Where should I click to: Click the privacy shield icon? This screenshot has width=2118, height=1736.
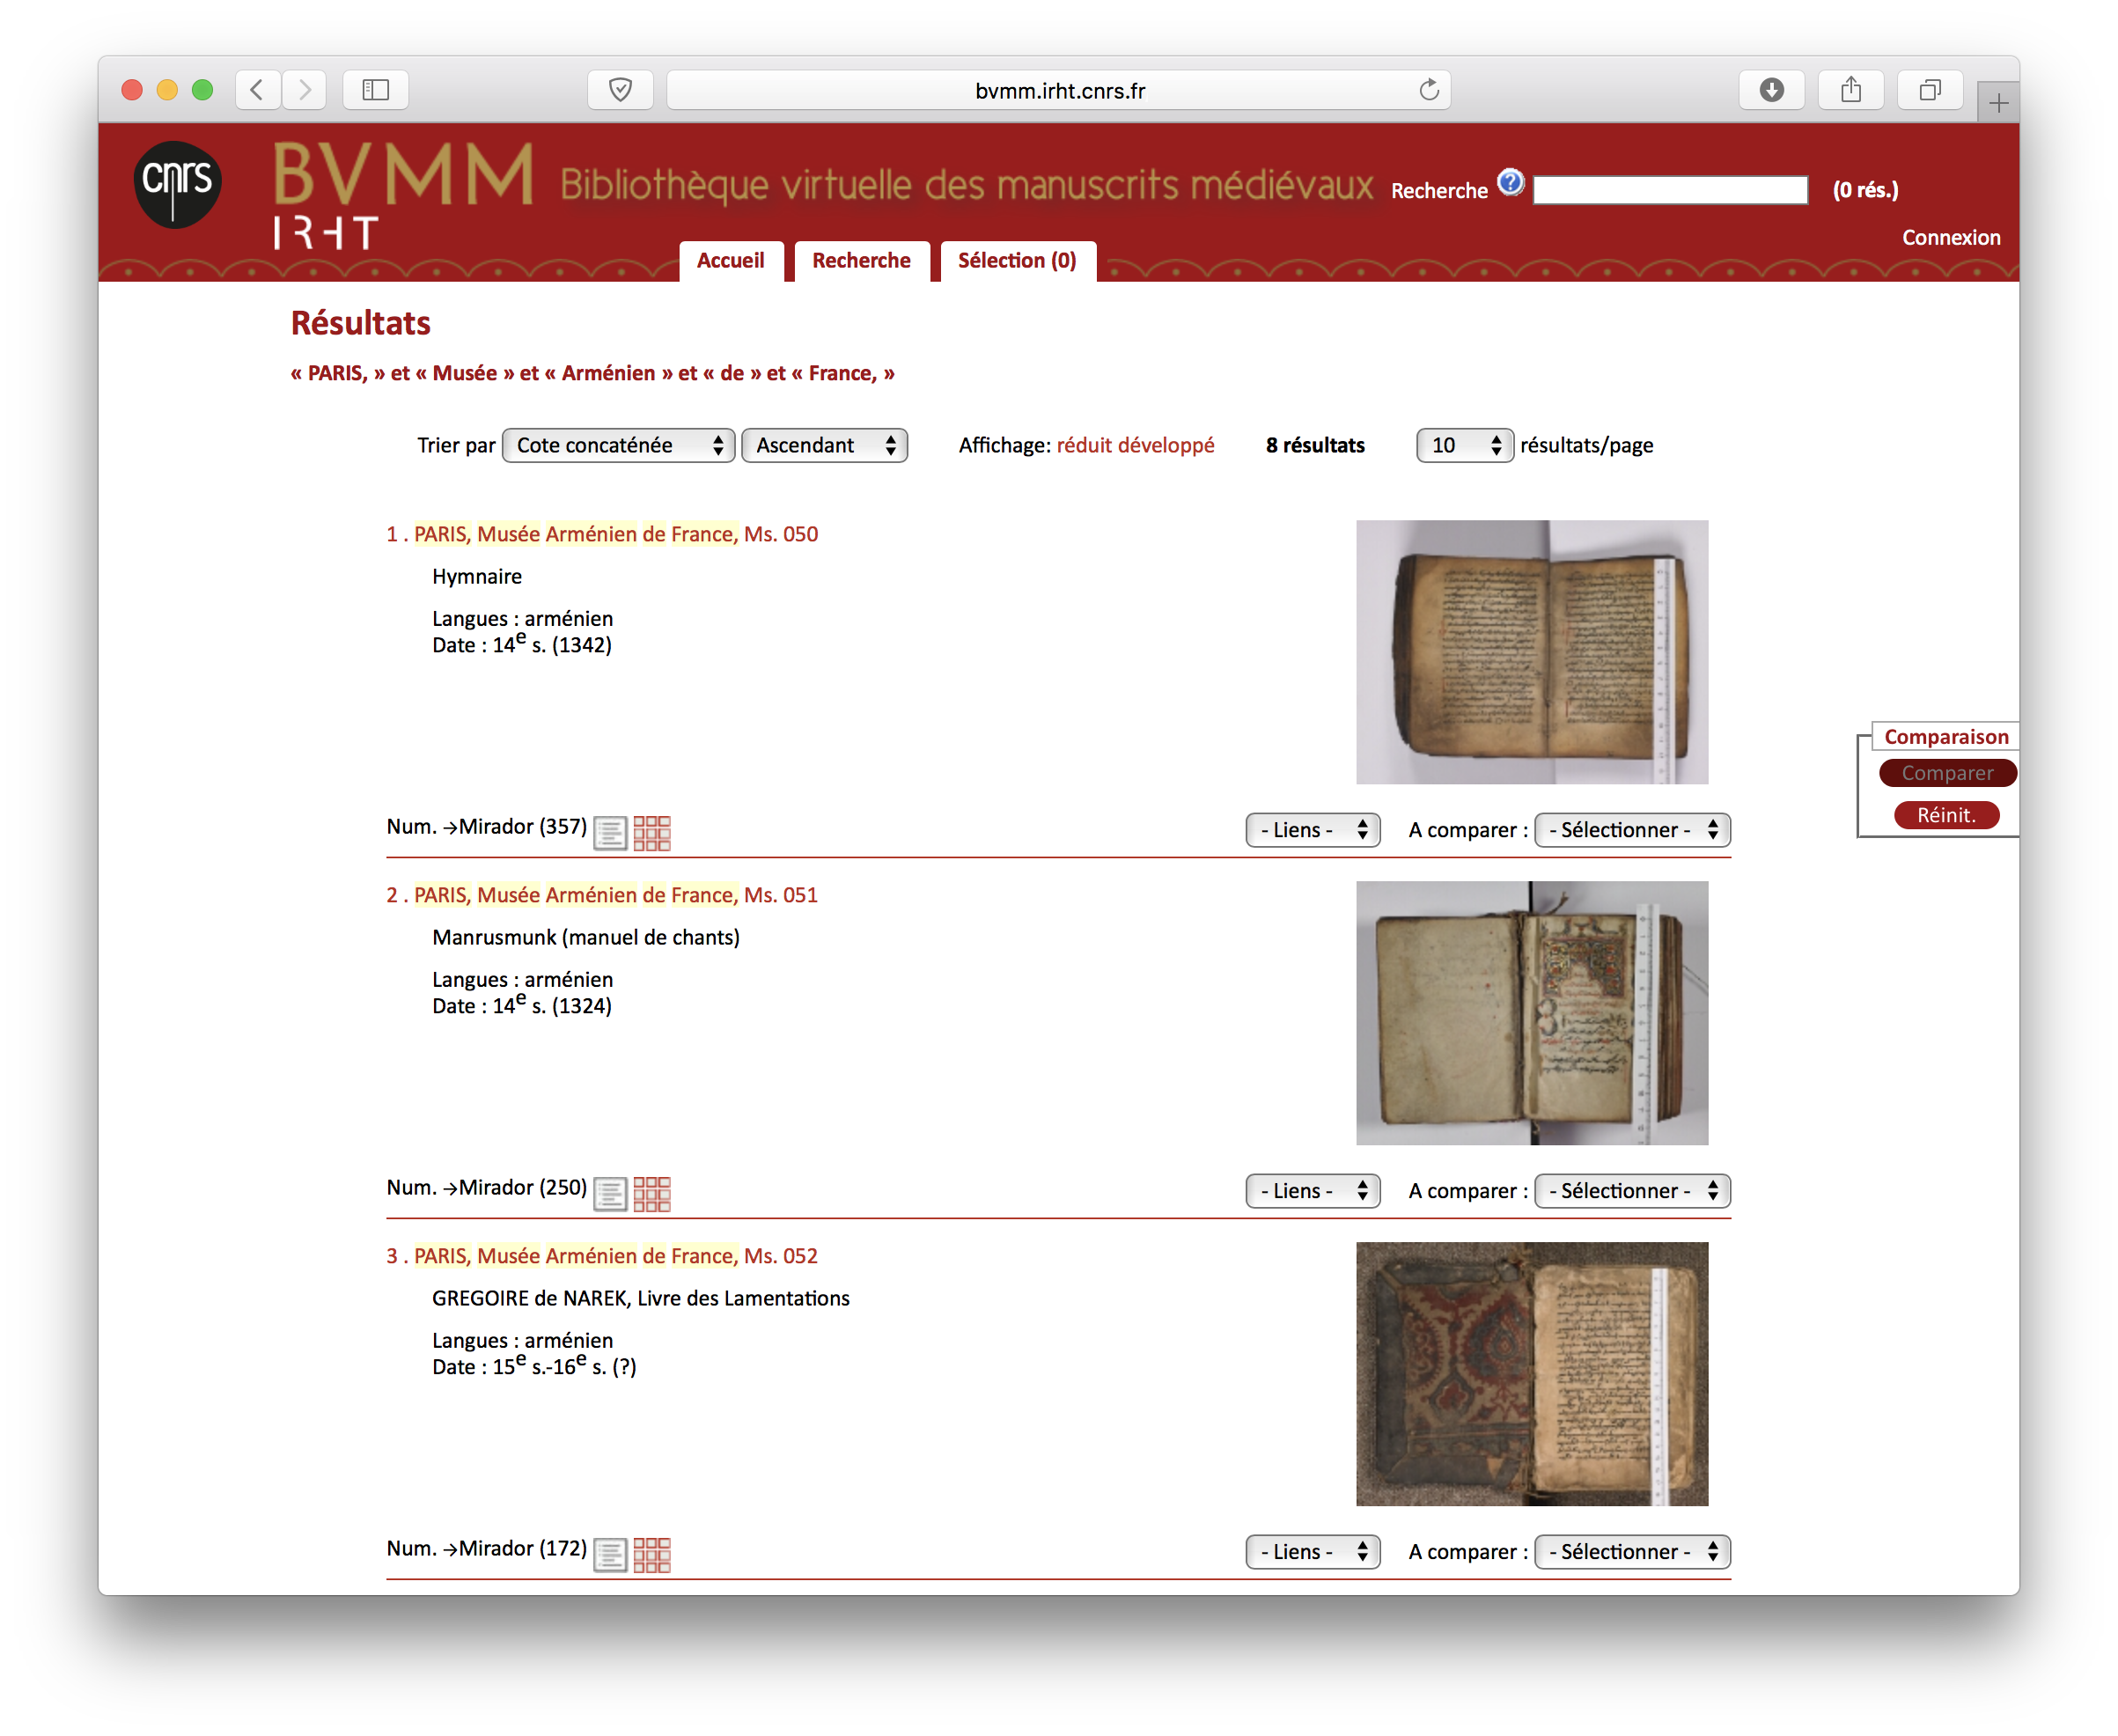tap(621, 90)
